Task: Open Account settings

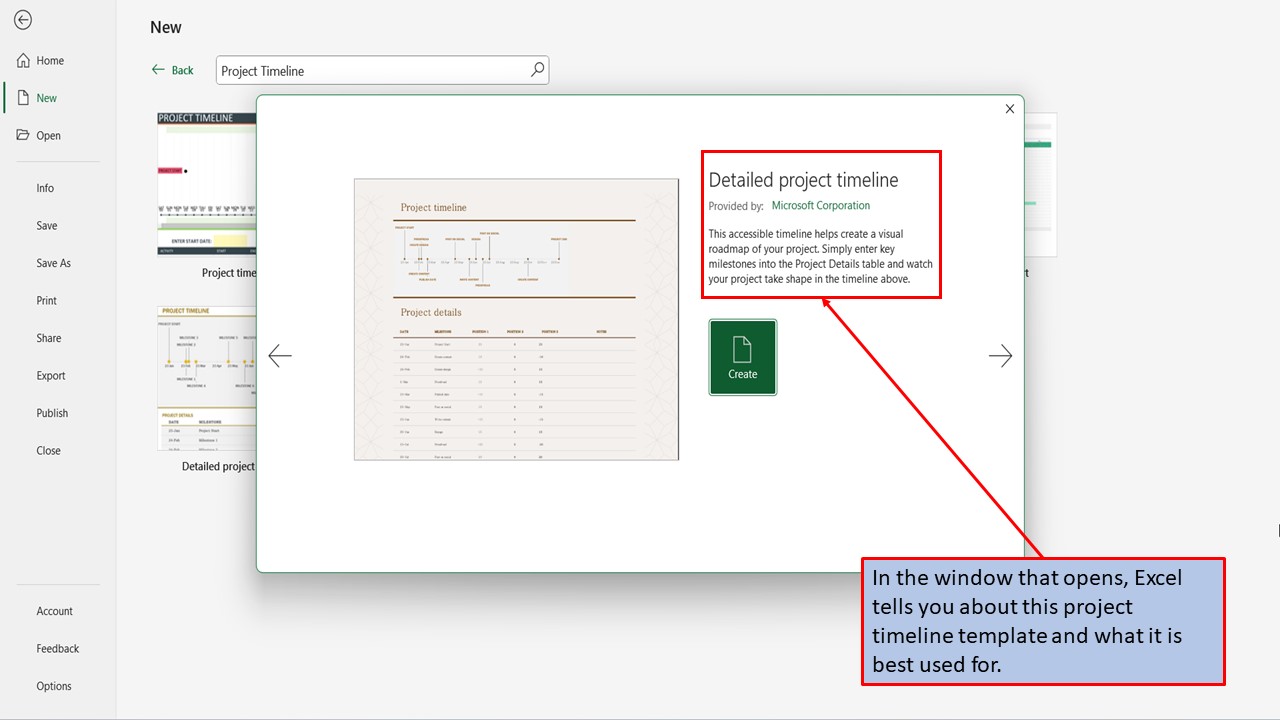Action: click(x=54, y=611)
